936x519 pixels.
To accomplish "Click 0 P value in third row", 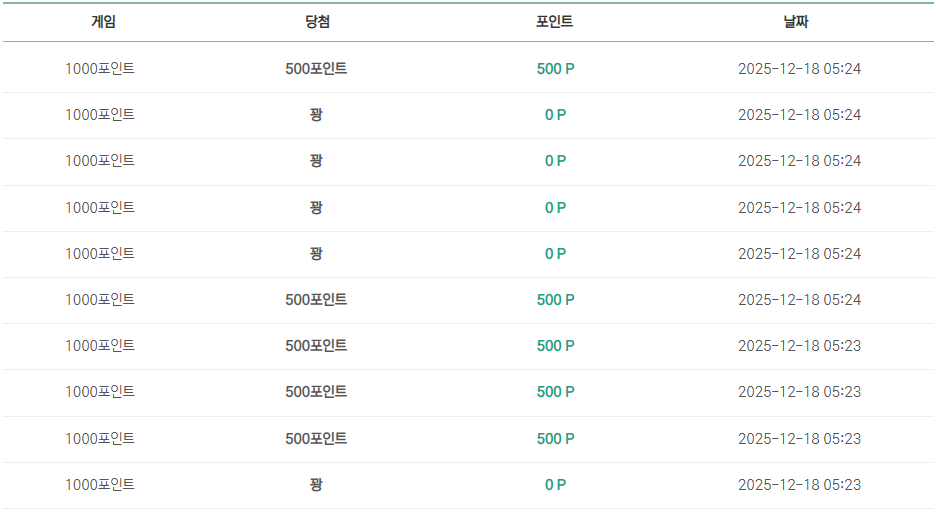I will [555, 161].
